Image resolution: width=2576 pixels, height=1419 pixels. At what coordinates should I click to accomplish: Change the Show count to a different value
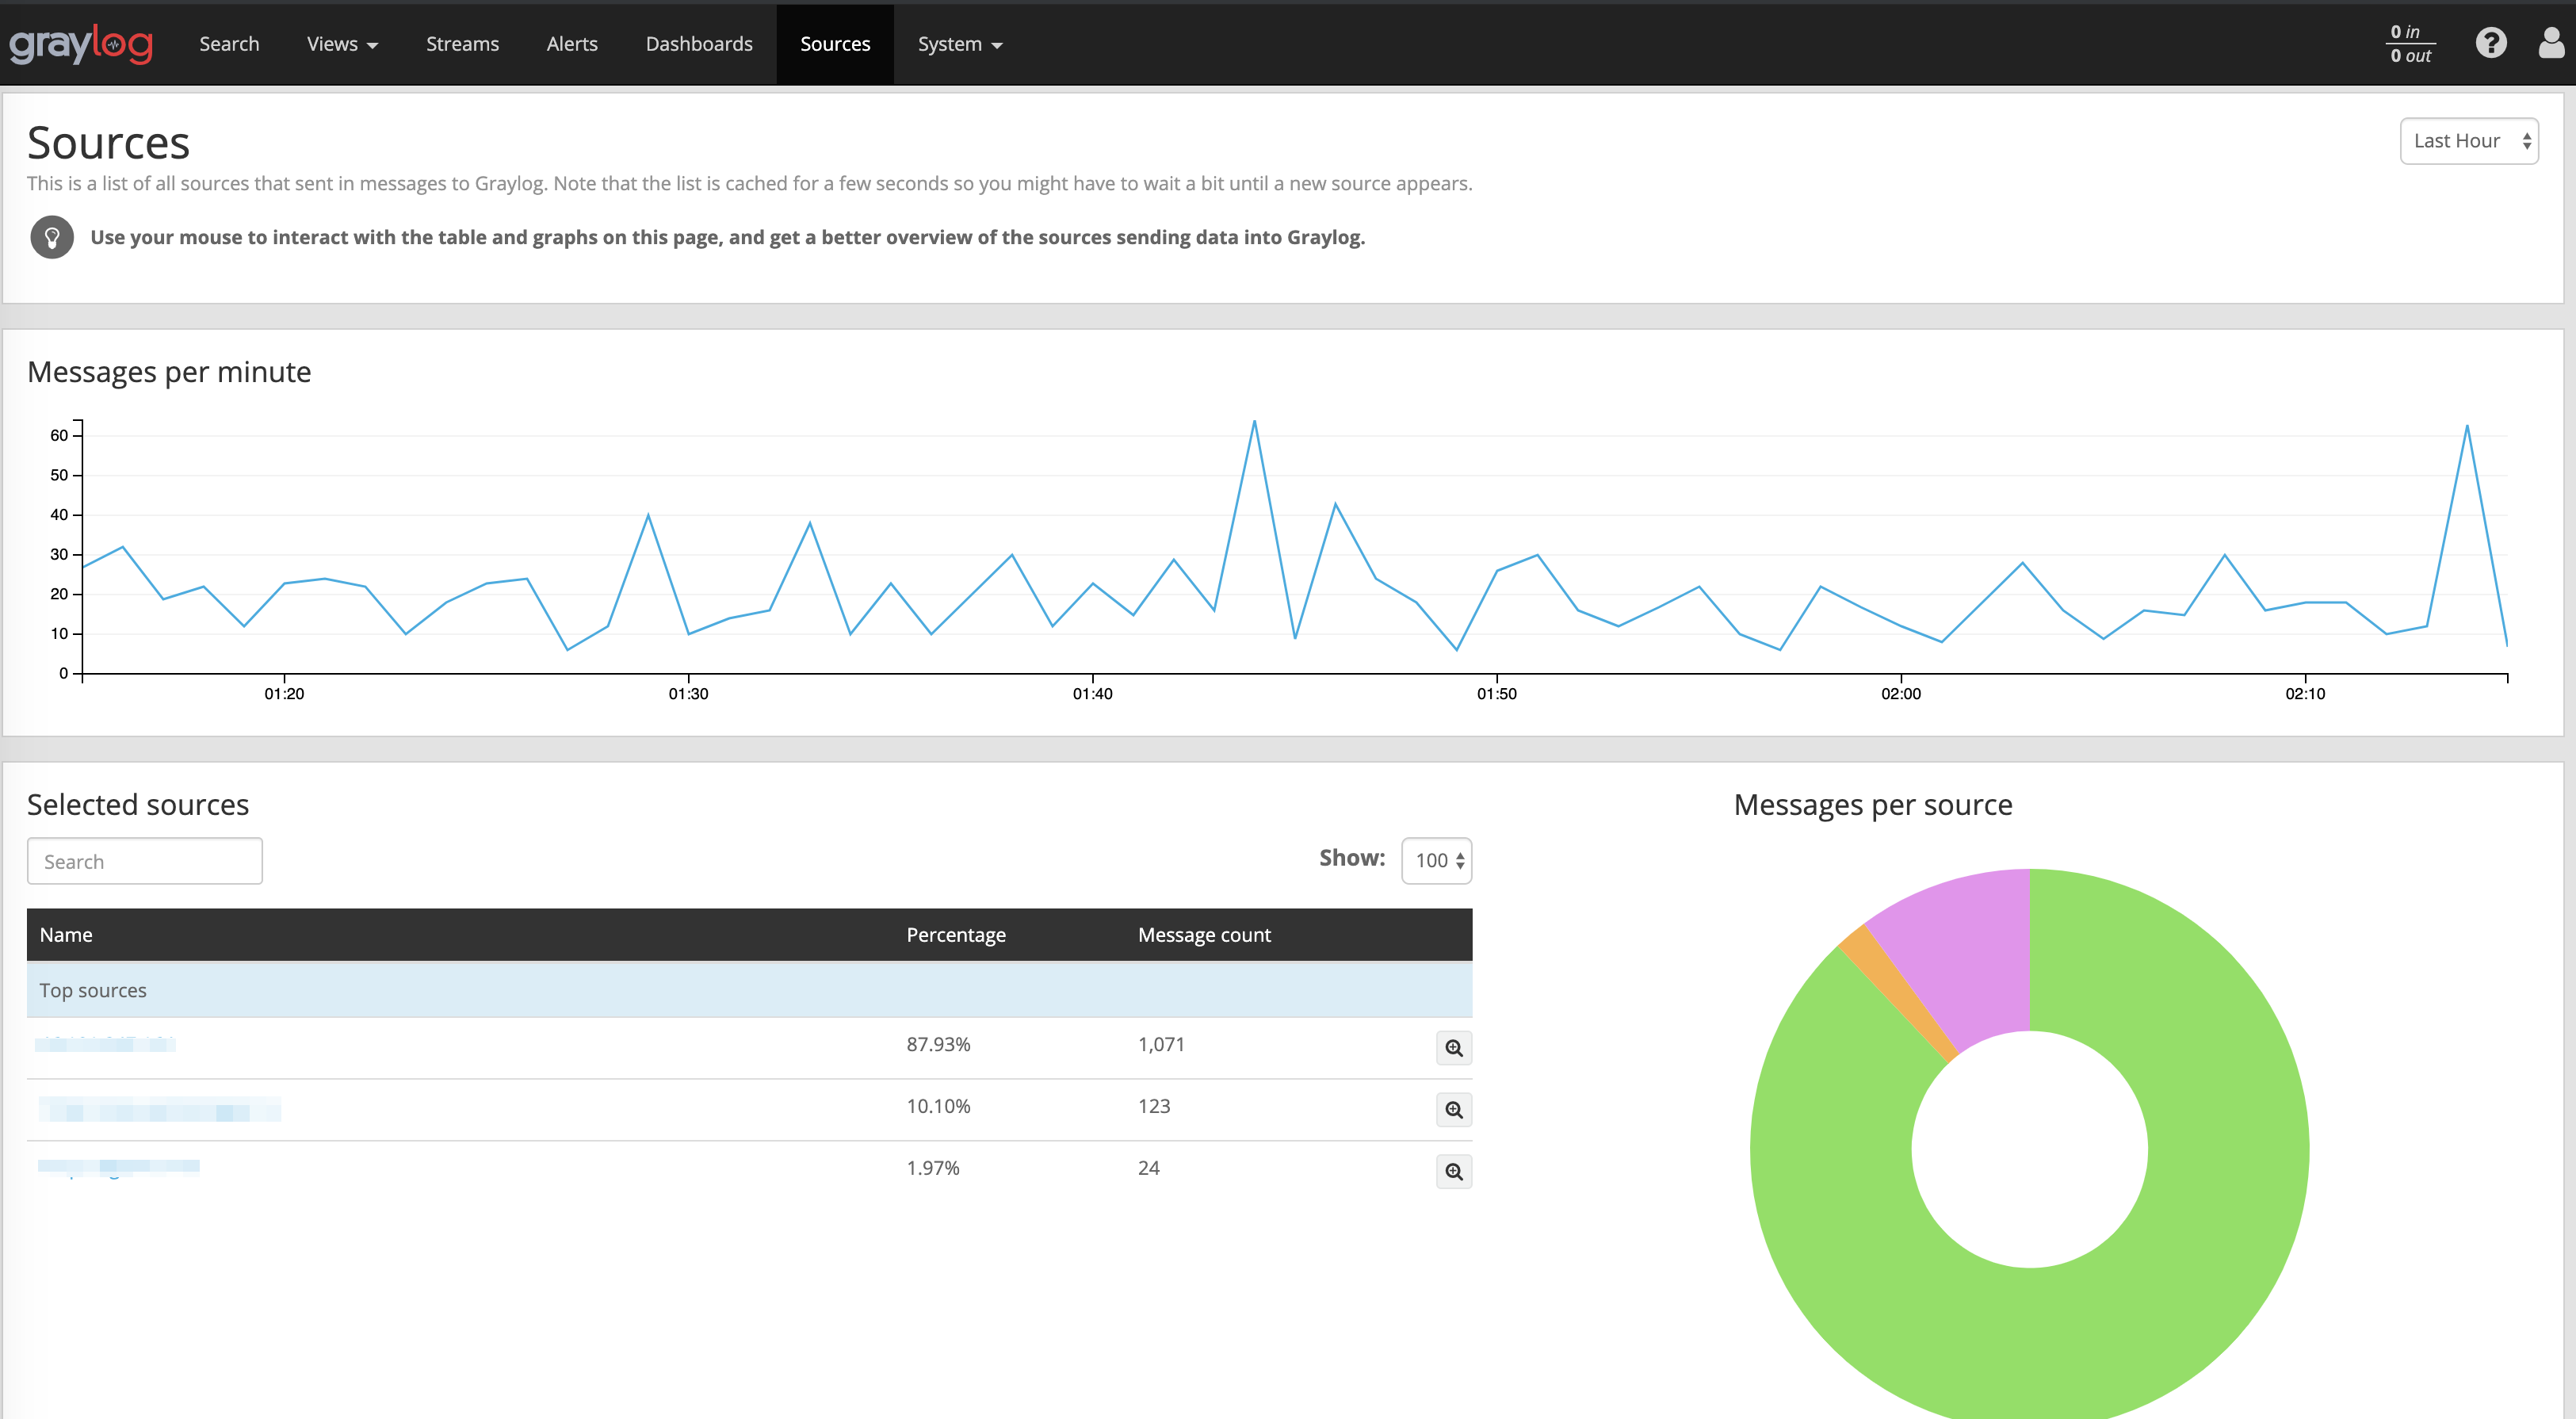1436,859
